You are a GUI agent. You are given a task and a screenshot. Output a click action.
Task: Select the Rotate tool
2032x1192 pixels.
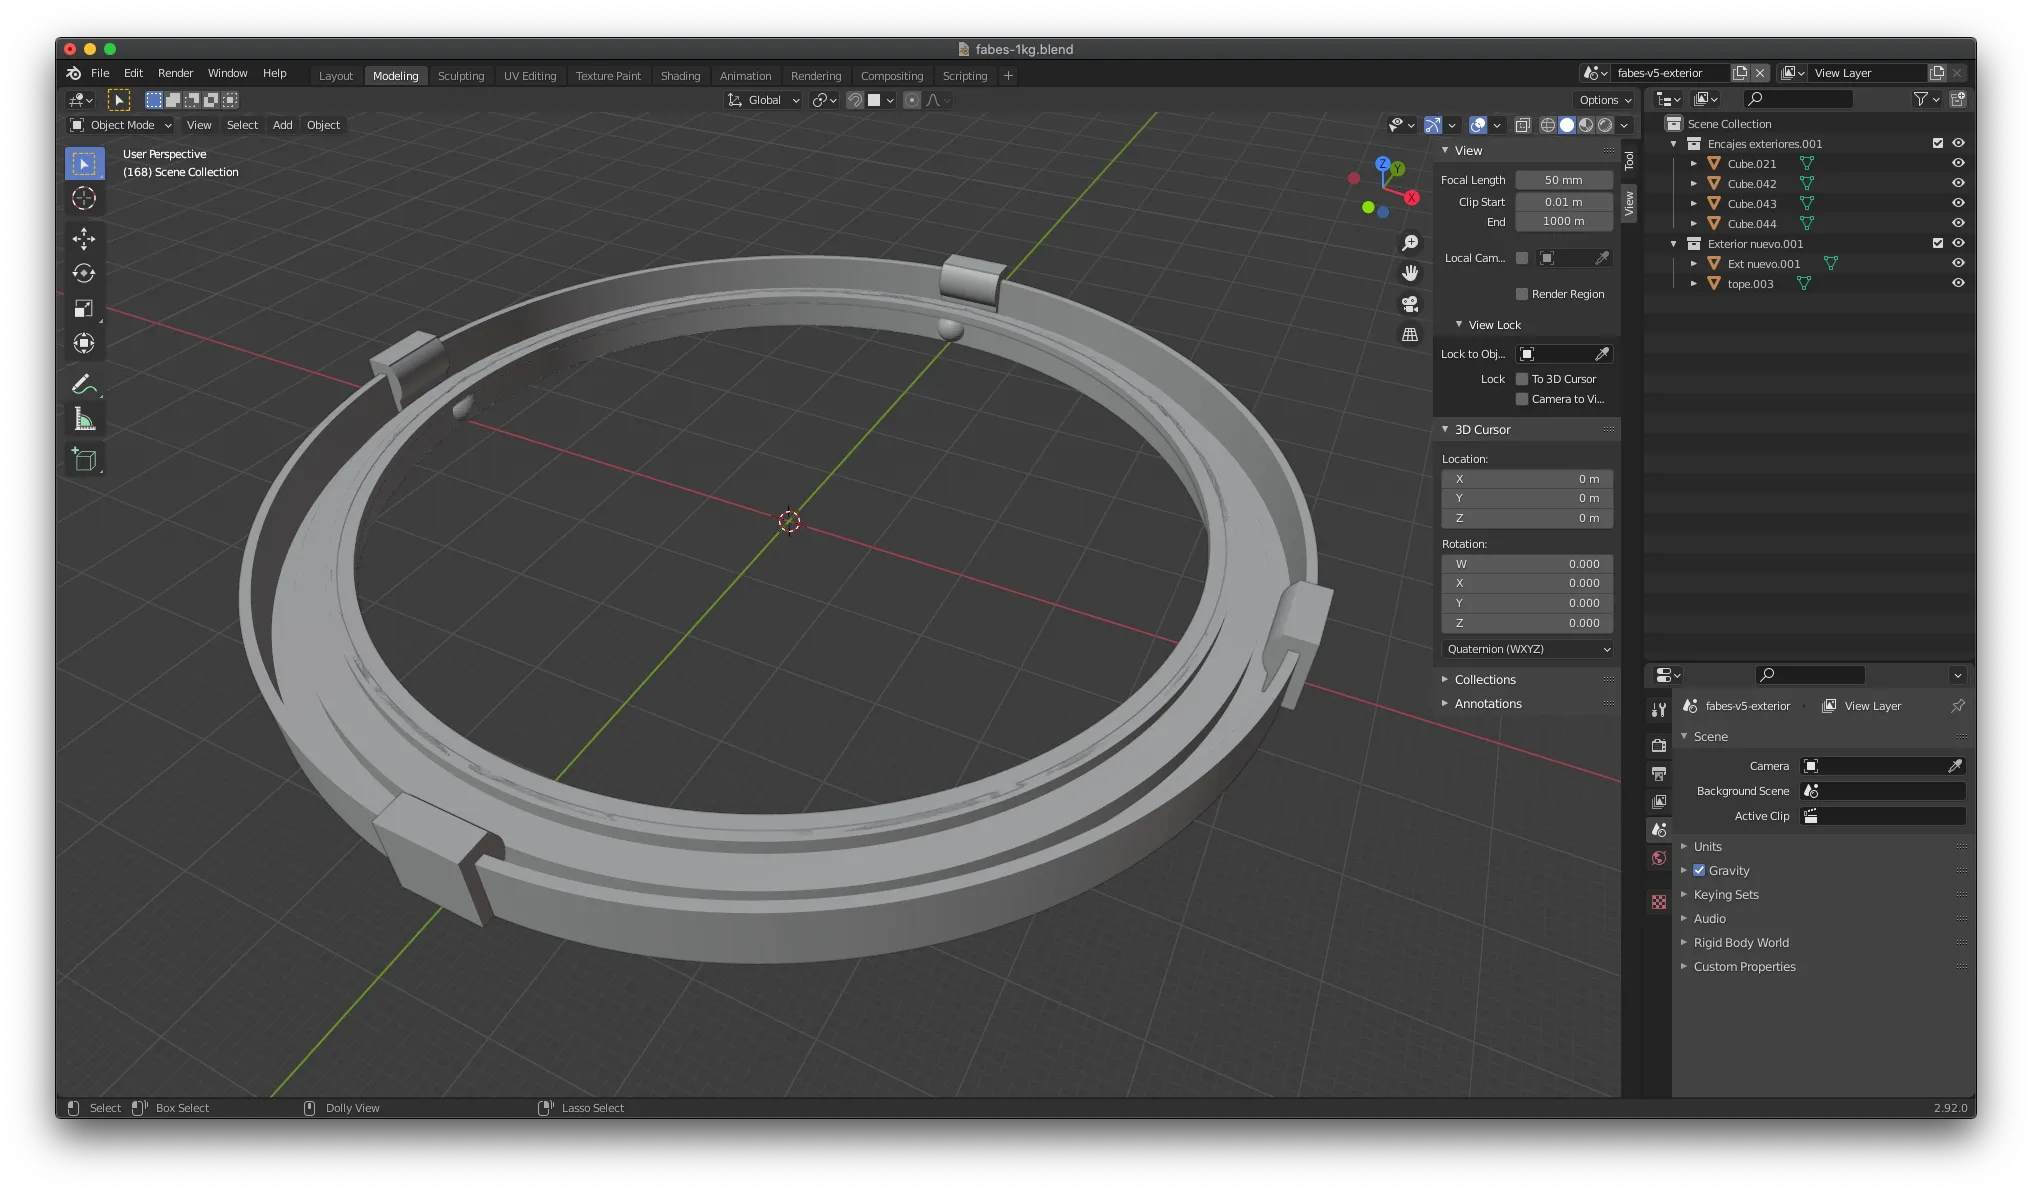coord(84,273)
